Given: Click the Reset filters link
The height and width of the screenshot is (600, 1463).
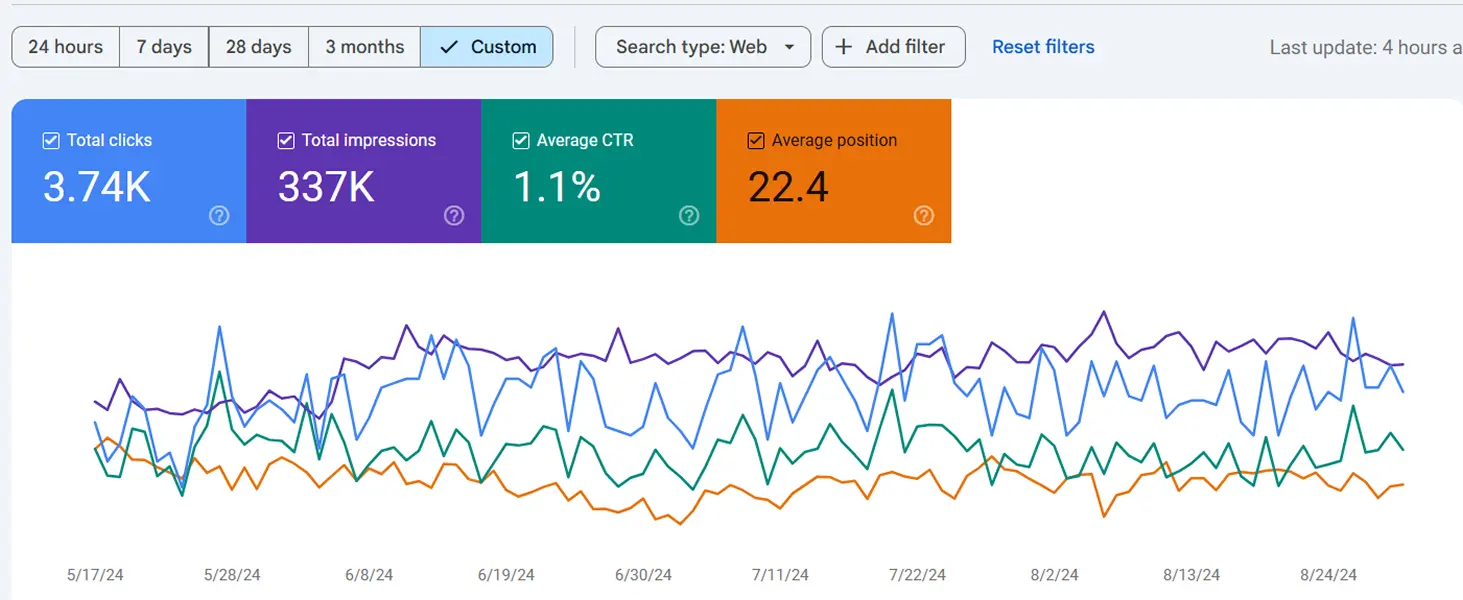Looking at the screenshot, I should tap(1043, 47).
